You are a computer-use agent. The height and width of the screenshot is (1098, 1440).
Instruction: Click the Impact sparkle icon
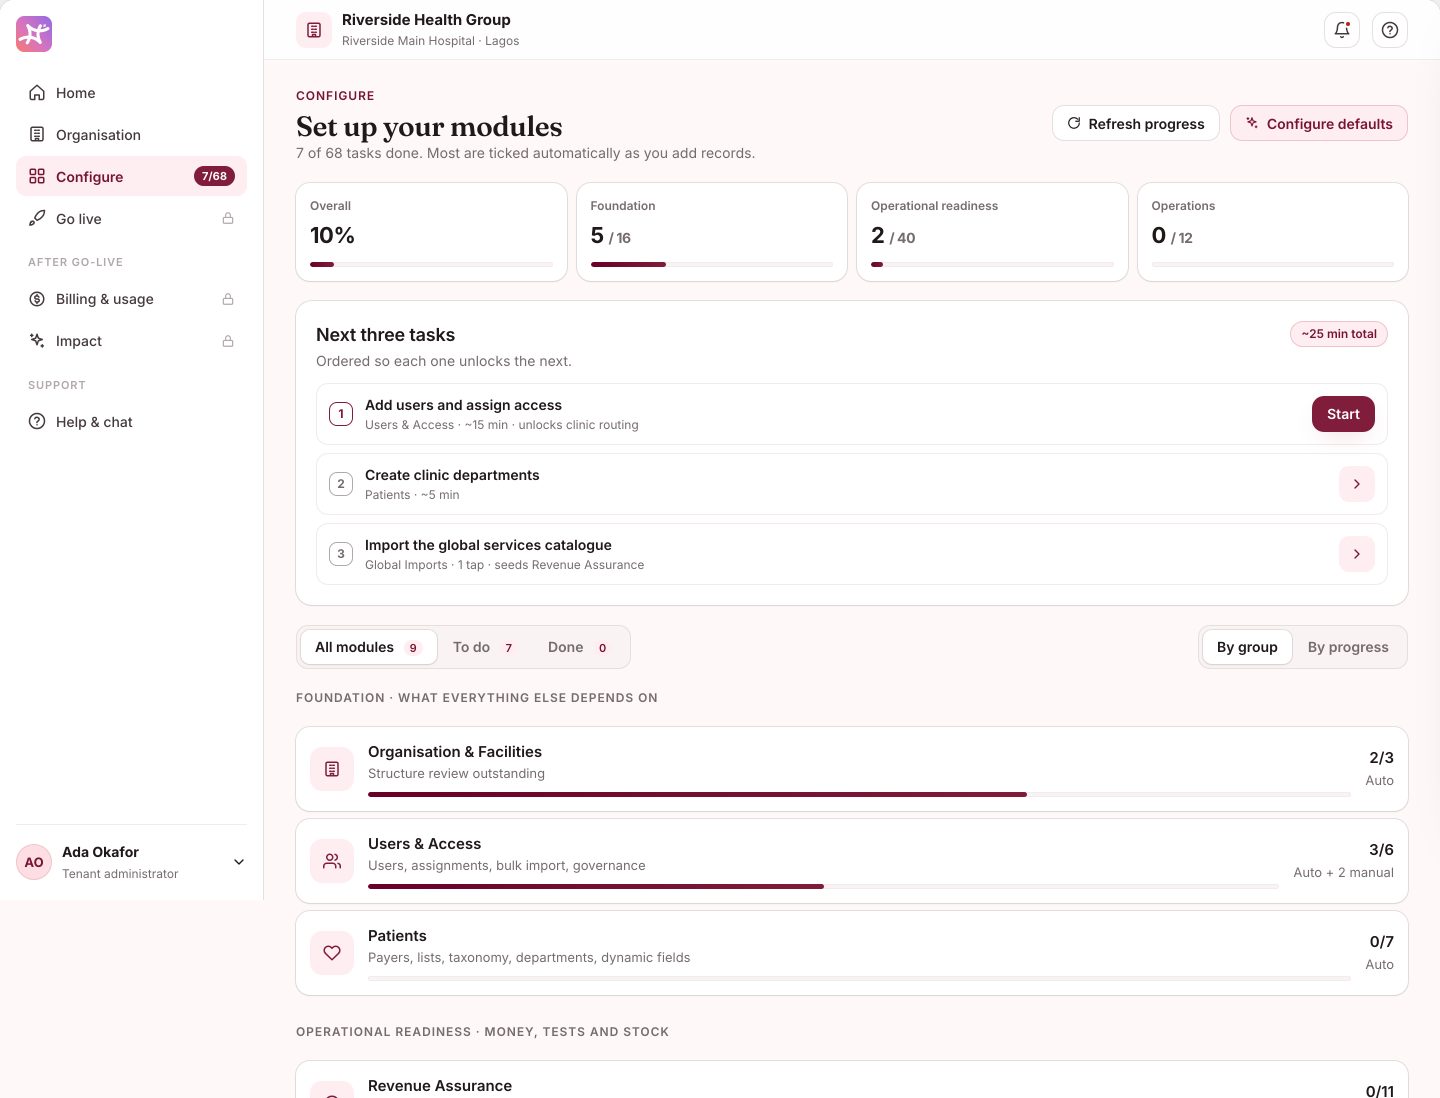tap(37, 341)
